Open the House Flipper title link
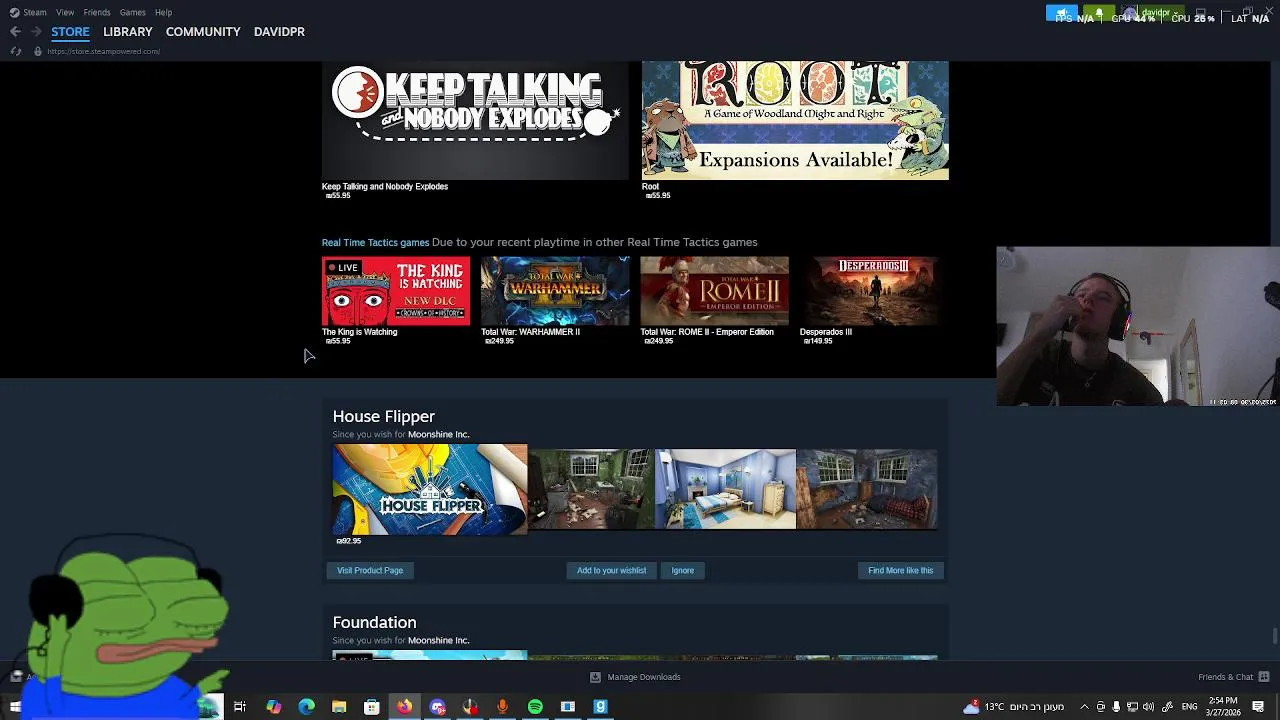 coord(383,416)
